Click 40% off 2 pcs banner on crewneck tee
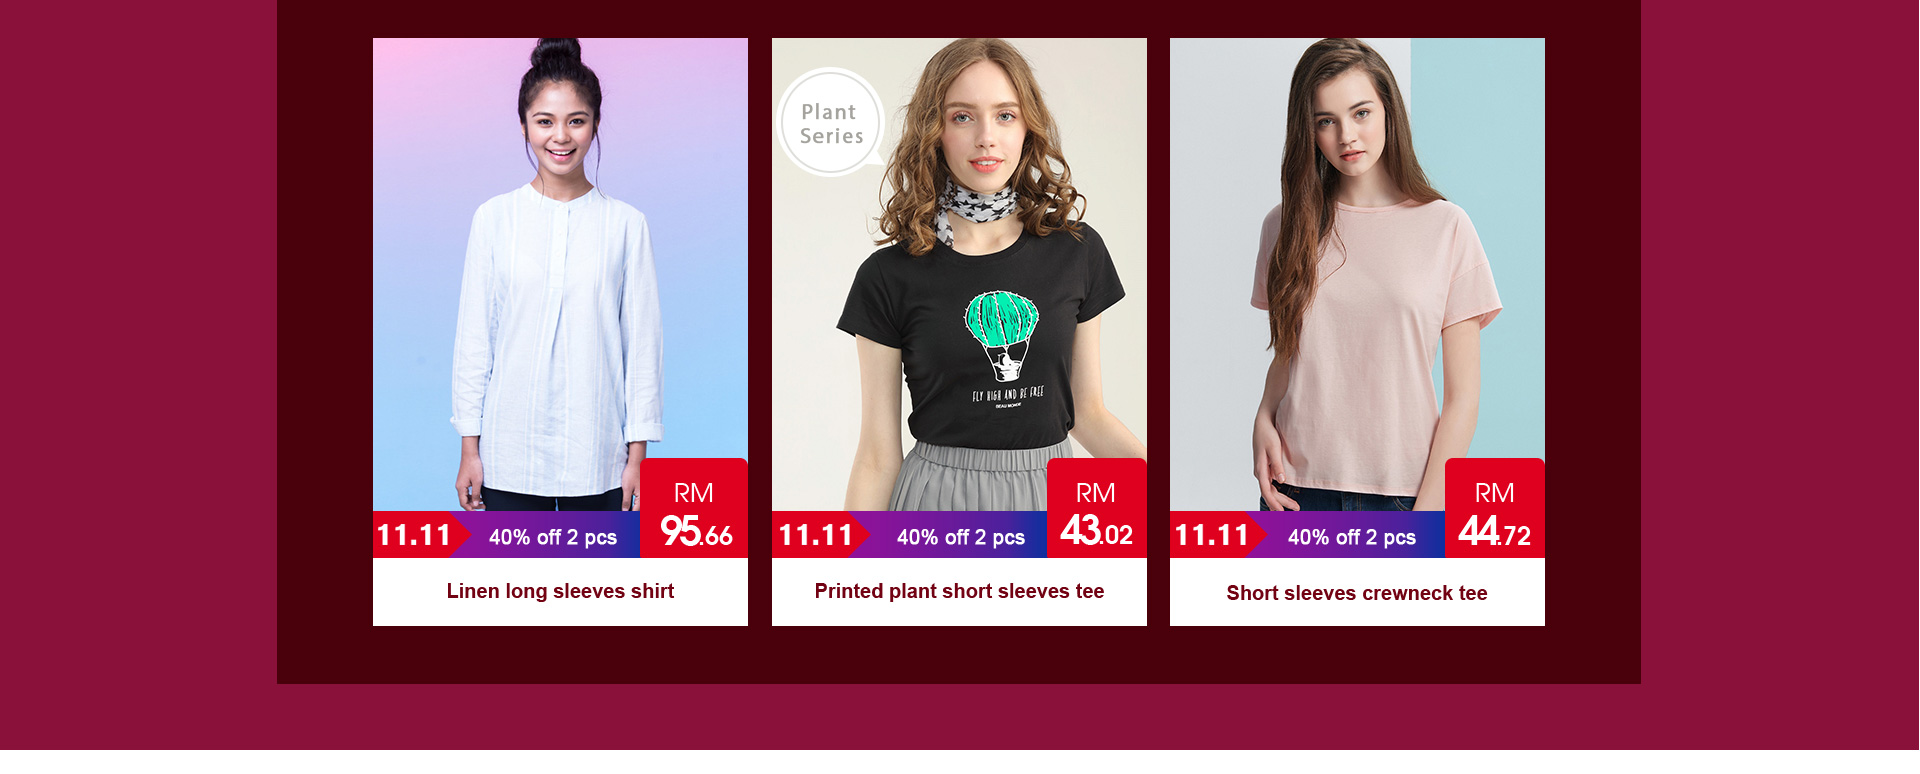Screen dimensions: 1920x774 tap(1352, 537)
